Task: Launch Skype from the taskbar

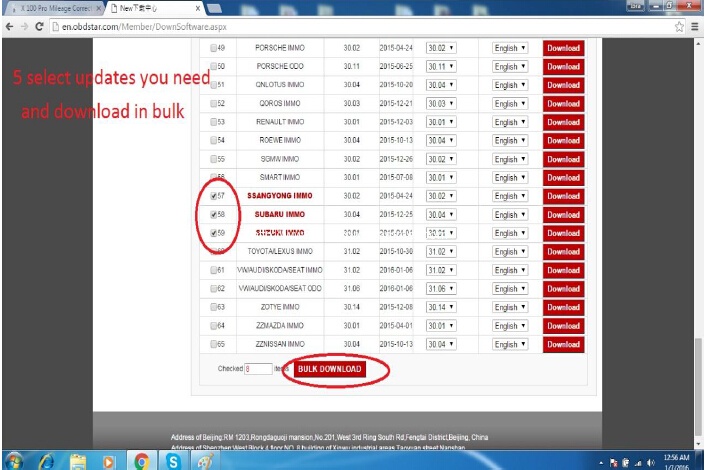Action: 173,461
